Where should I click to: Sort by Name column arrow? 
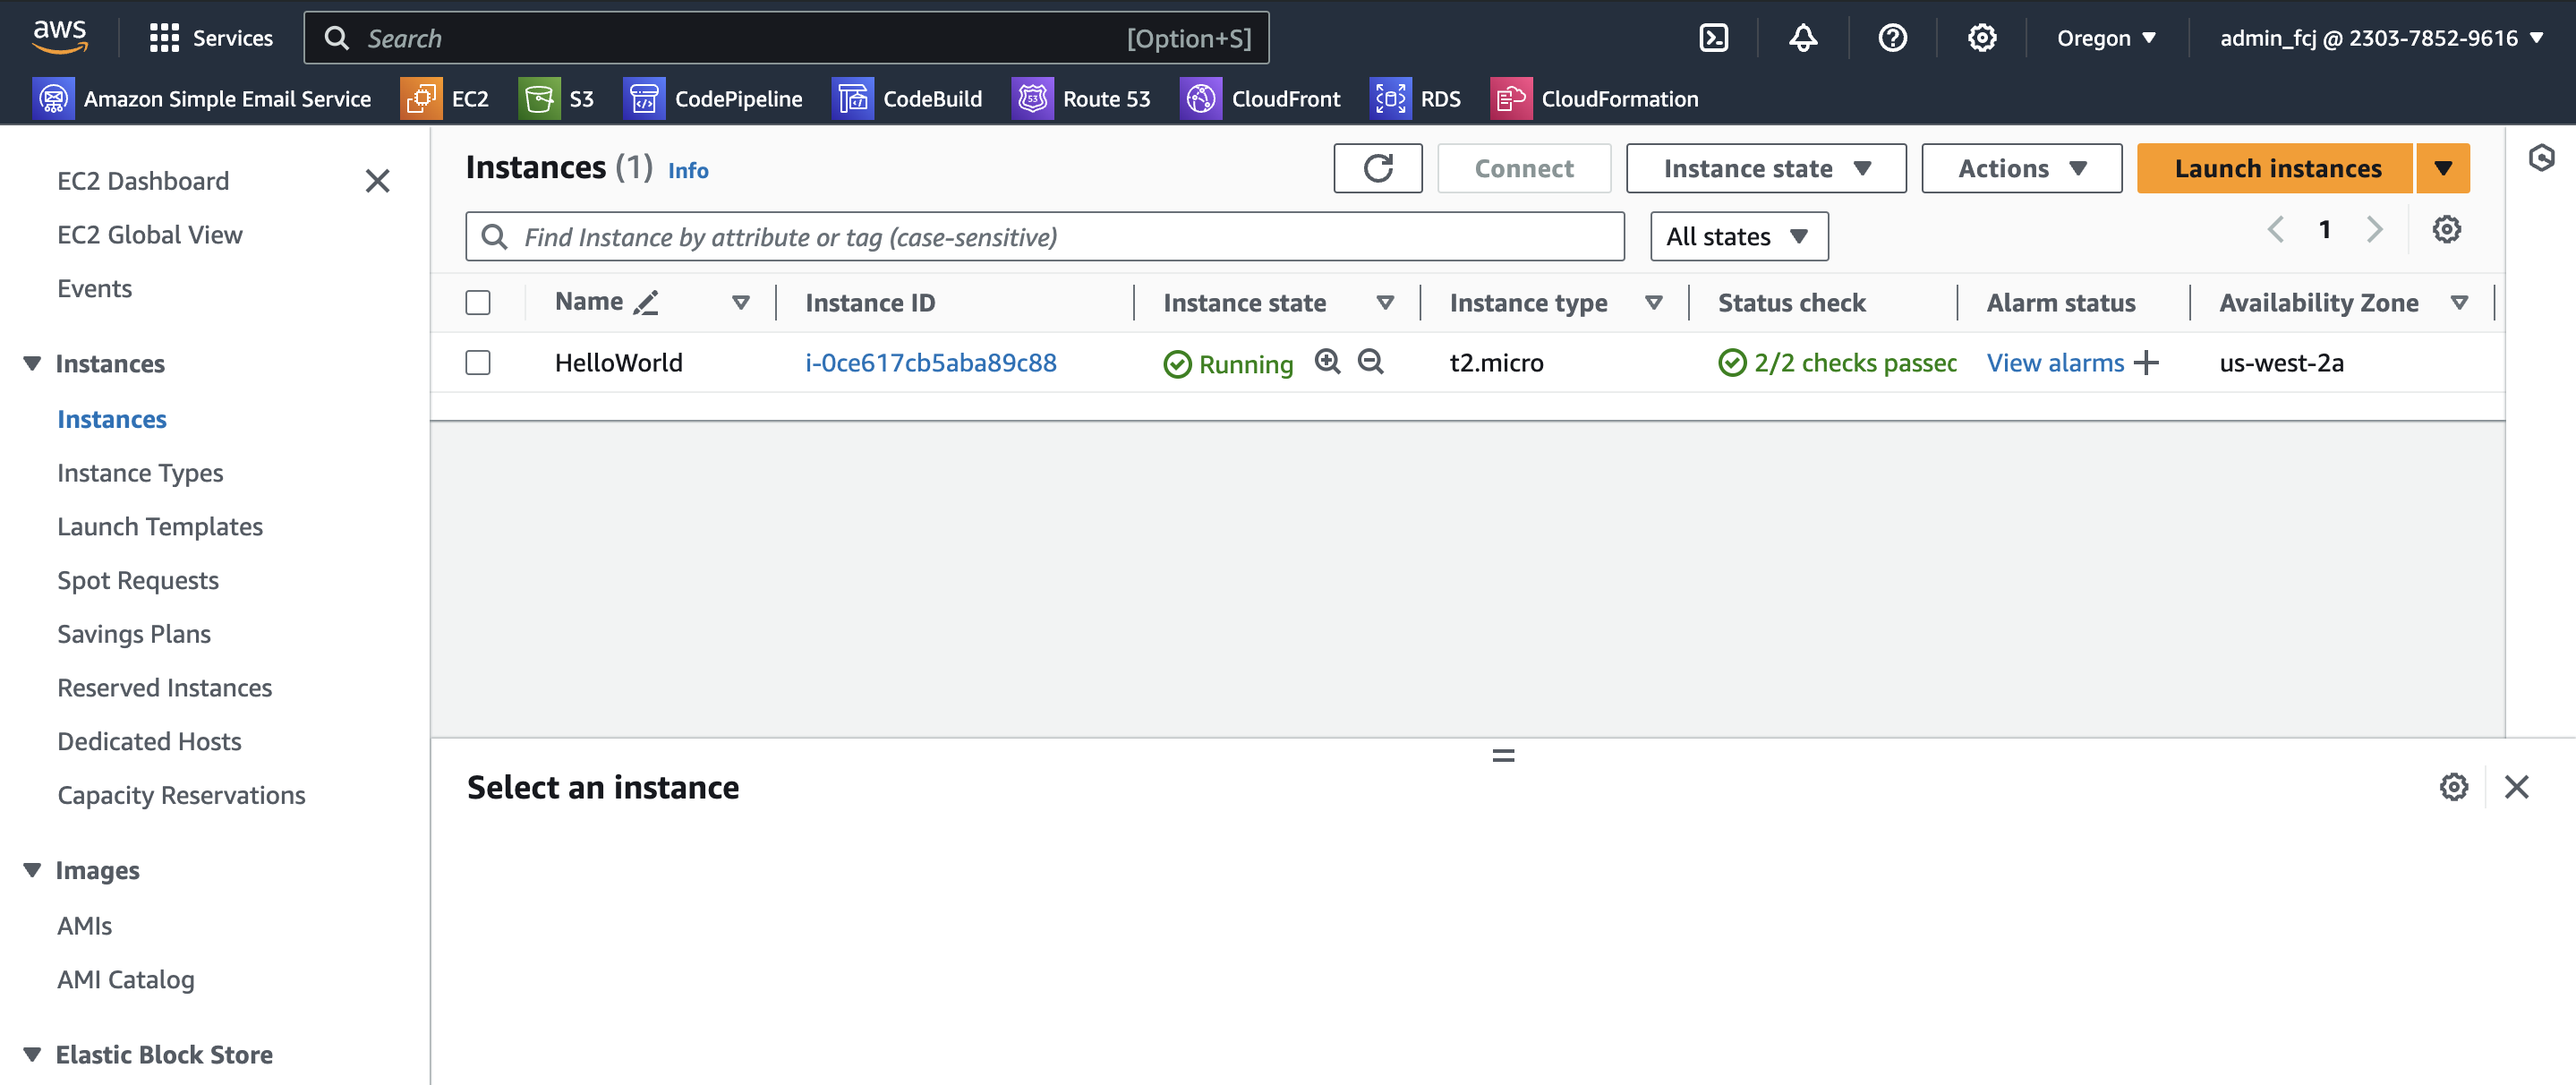pos(740,302)
